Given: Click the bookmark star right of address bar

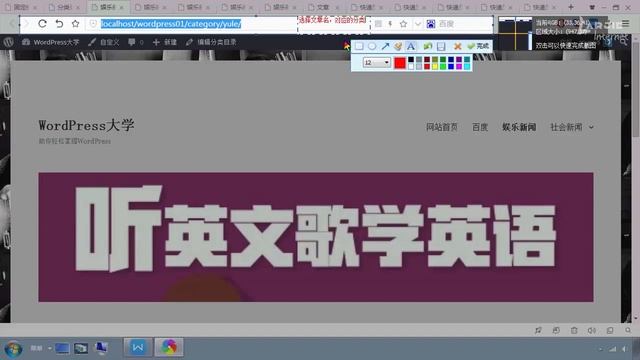Looking at the screenshot, I should click(403, 24).
